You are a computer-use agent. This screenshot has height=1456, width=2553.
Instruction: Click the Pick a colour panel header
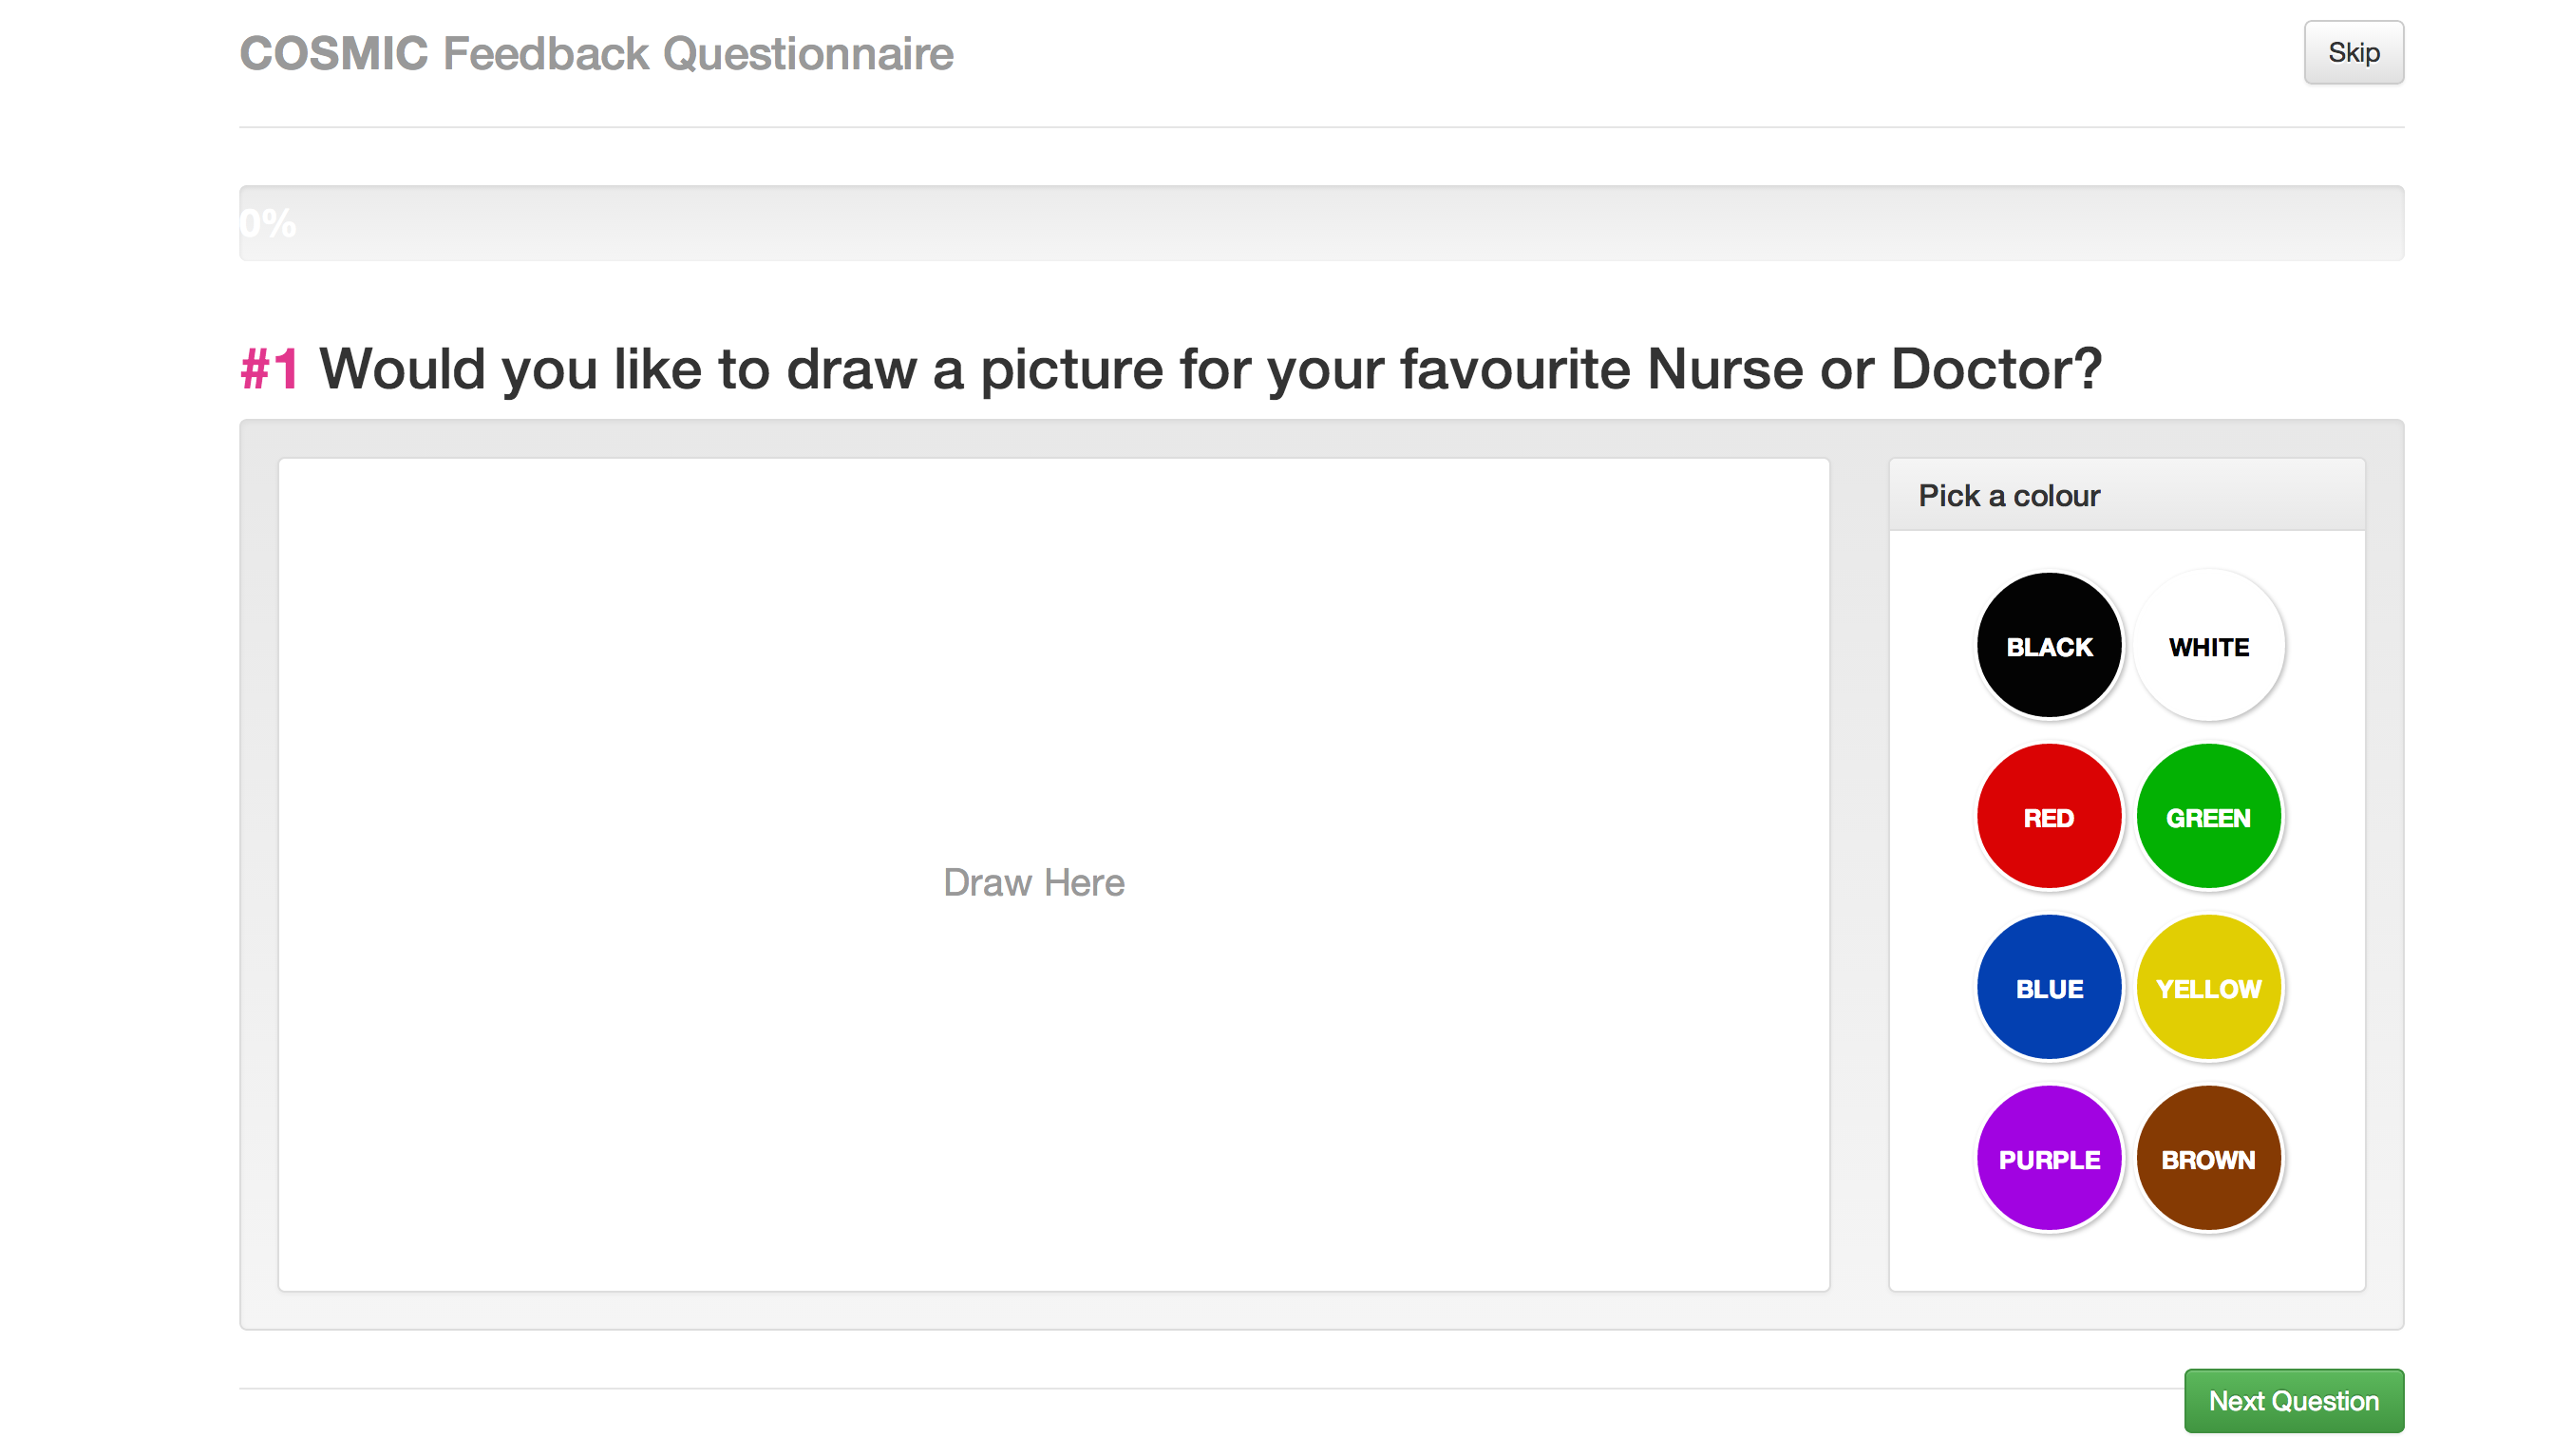click(2126, 495)
